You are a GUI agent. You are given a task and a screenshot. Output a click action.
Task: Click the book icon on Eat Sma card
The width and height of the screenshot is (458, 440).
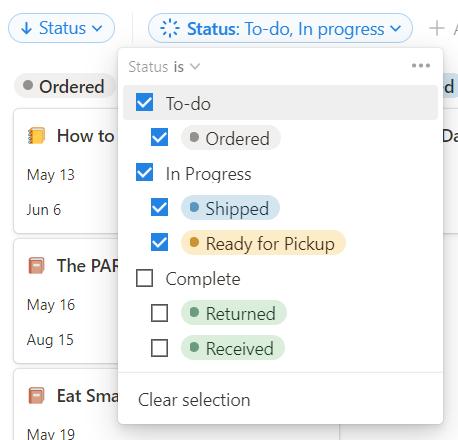pyautogui.click(x=36, y=396)
